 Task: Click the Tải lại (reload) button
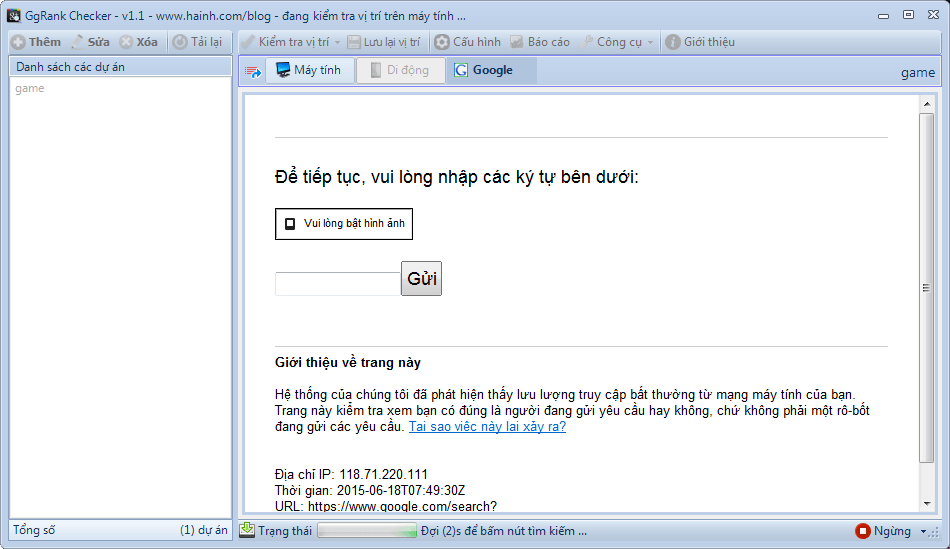[198, 42]
